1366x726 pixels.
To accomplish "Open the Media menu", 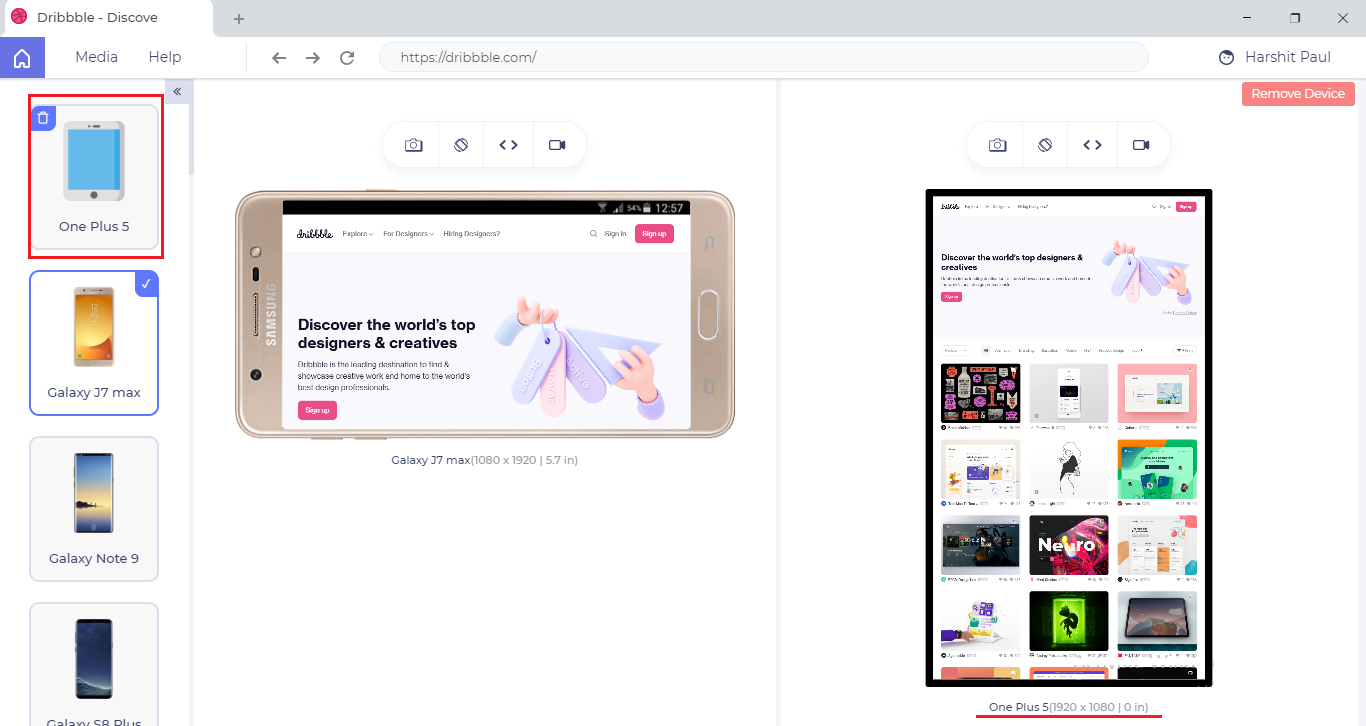I will click(96, 57).
